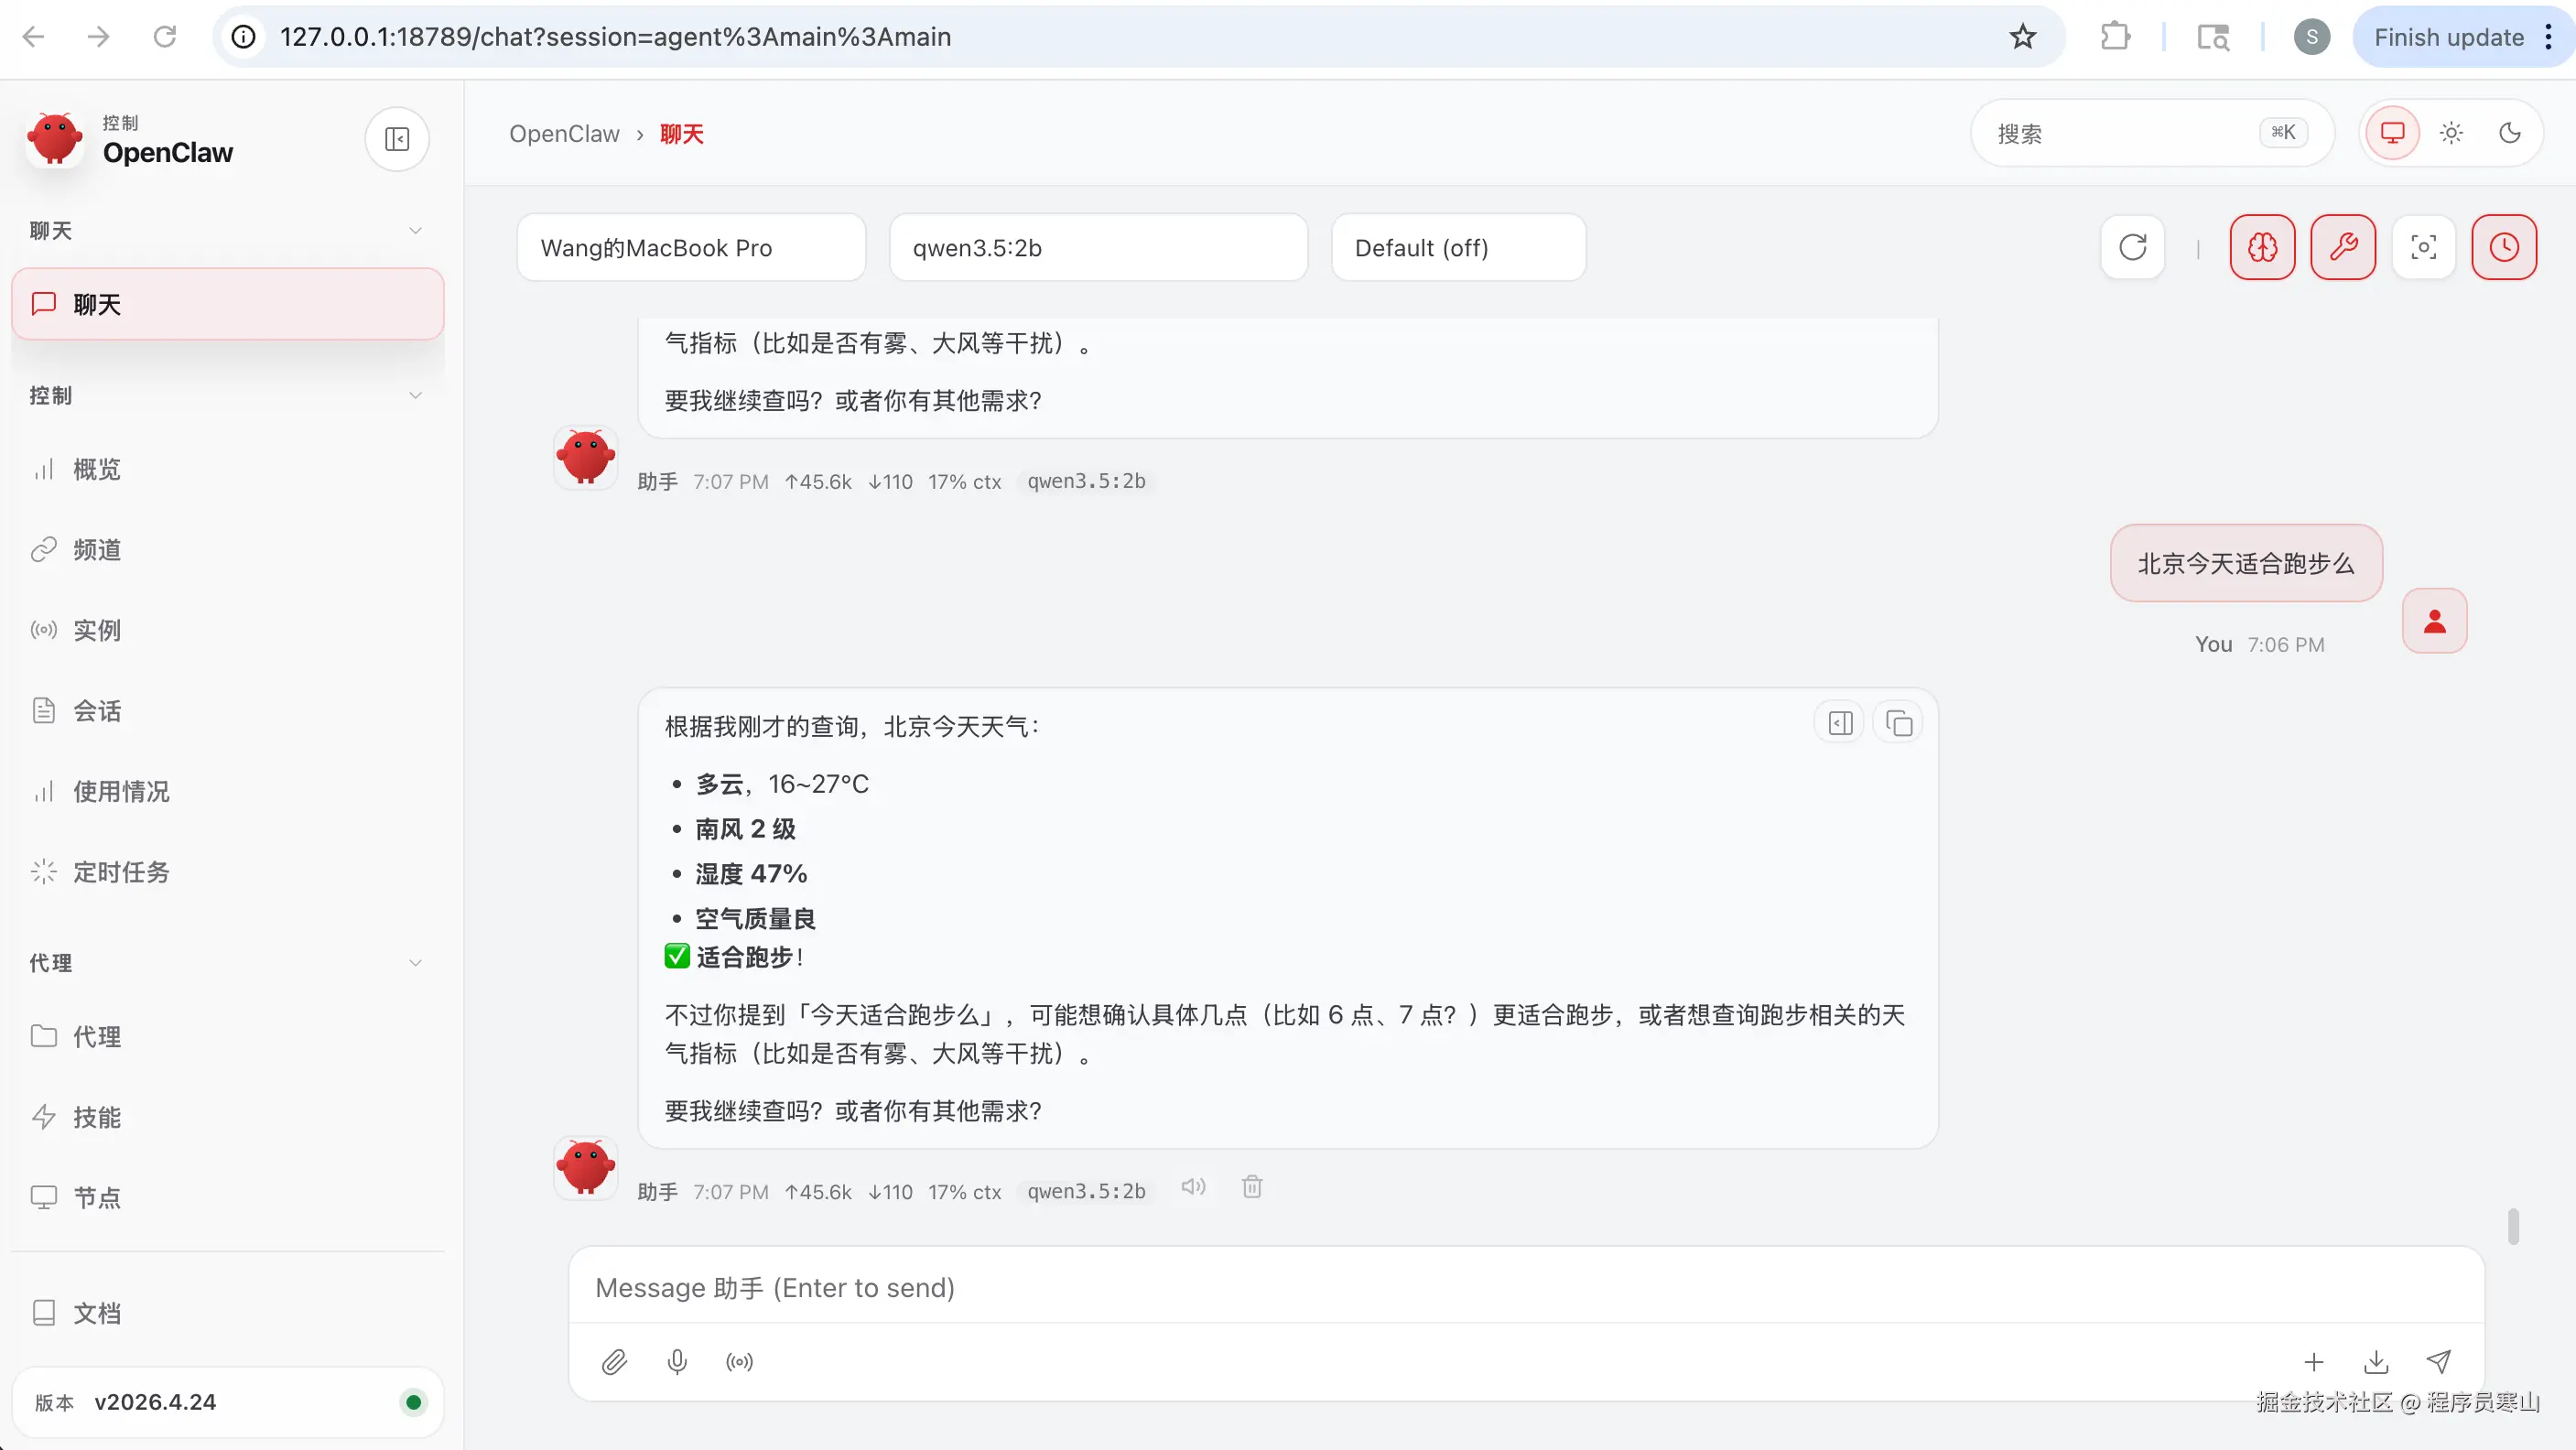Toggle the brain thinking display button
This screenshot has width=2576, height=1450.
click(2262, 247)
